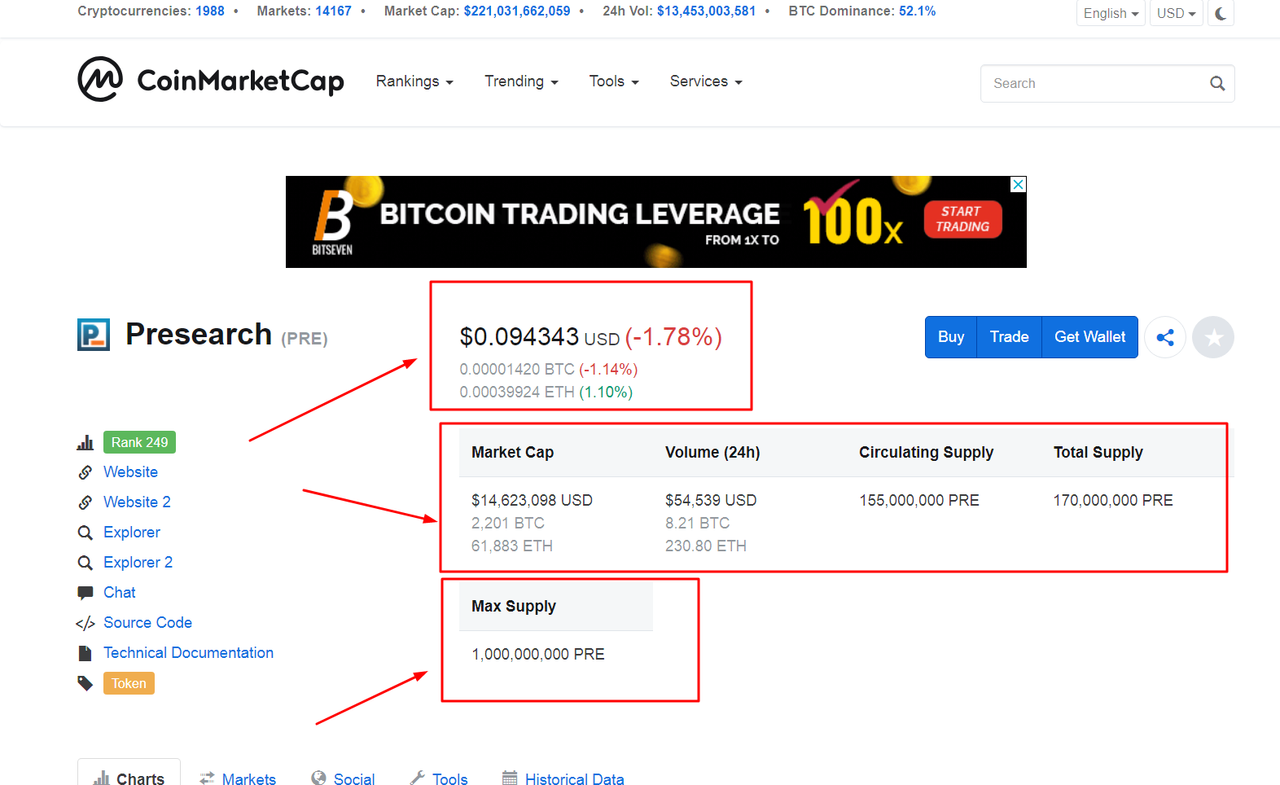The height and width of the screenshot is (785, 1280).
Task: Click the $14,623,098 USD market cap value
Action: (x=532, y=500)
